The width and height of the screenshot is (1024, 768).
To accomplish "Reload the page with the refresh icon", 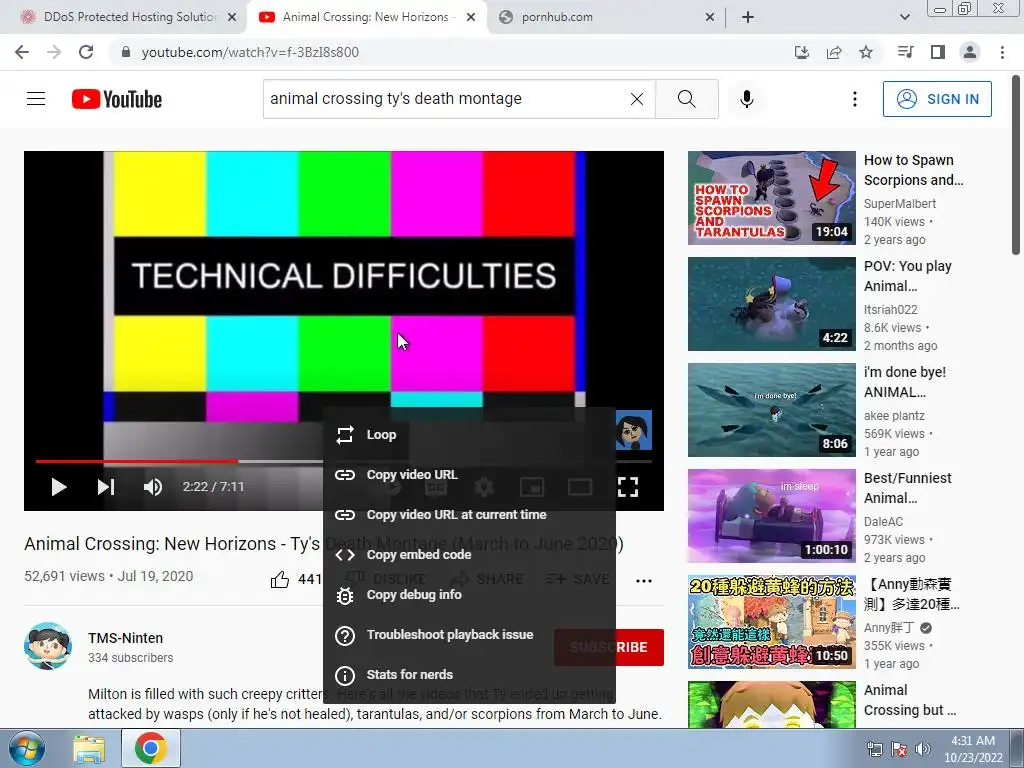I will [86, 52].
